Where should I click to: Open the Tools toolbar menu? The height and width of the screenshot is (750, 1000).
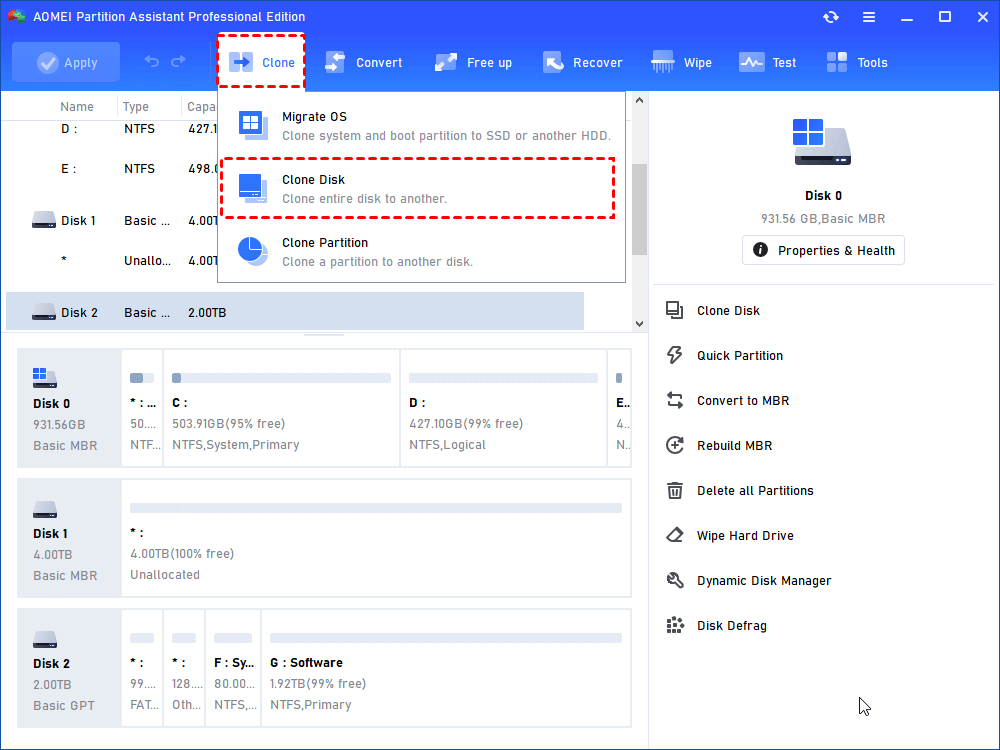(857, 62)
